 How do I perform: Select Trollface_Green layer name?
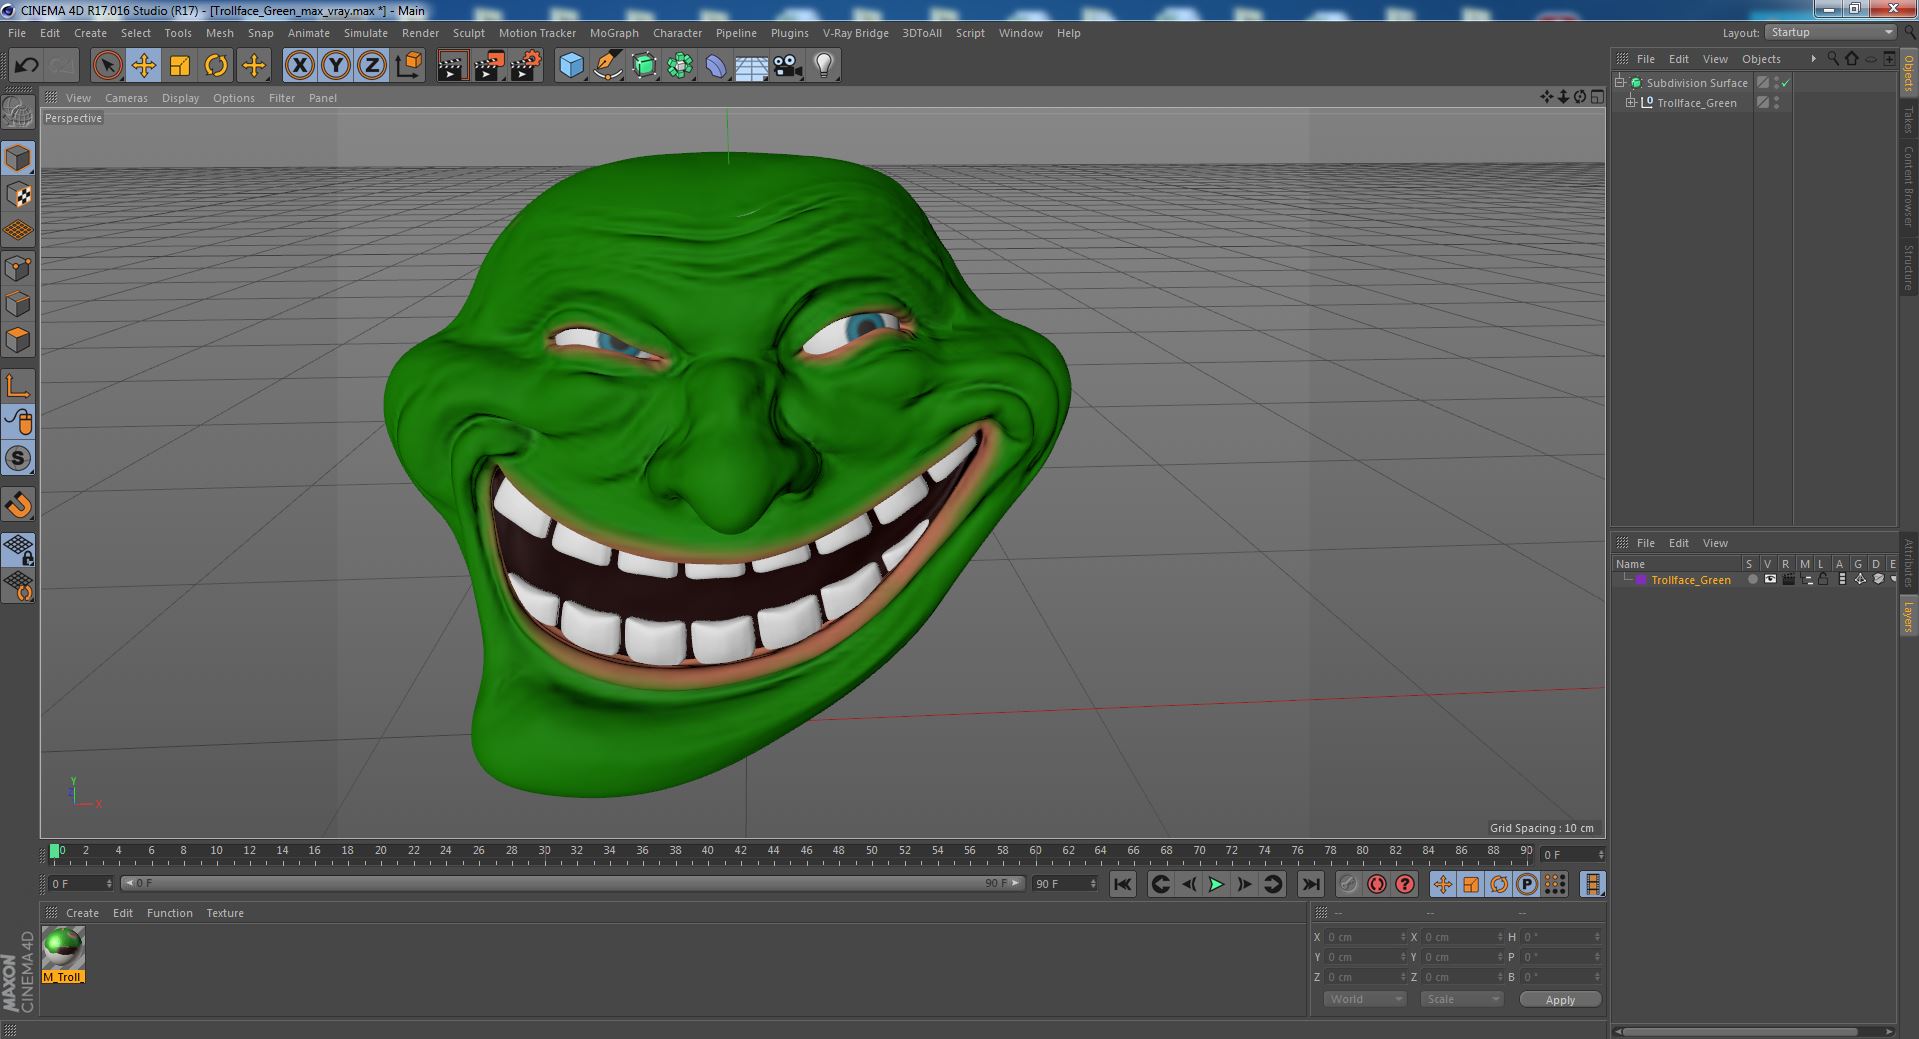point(1691,580)
